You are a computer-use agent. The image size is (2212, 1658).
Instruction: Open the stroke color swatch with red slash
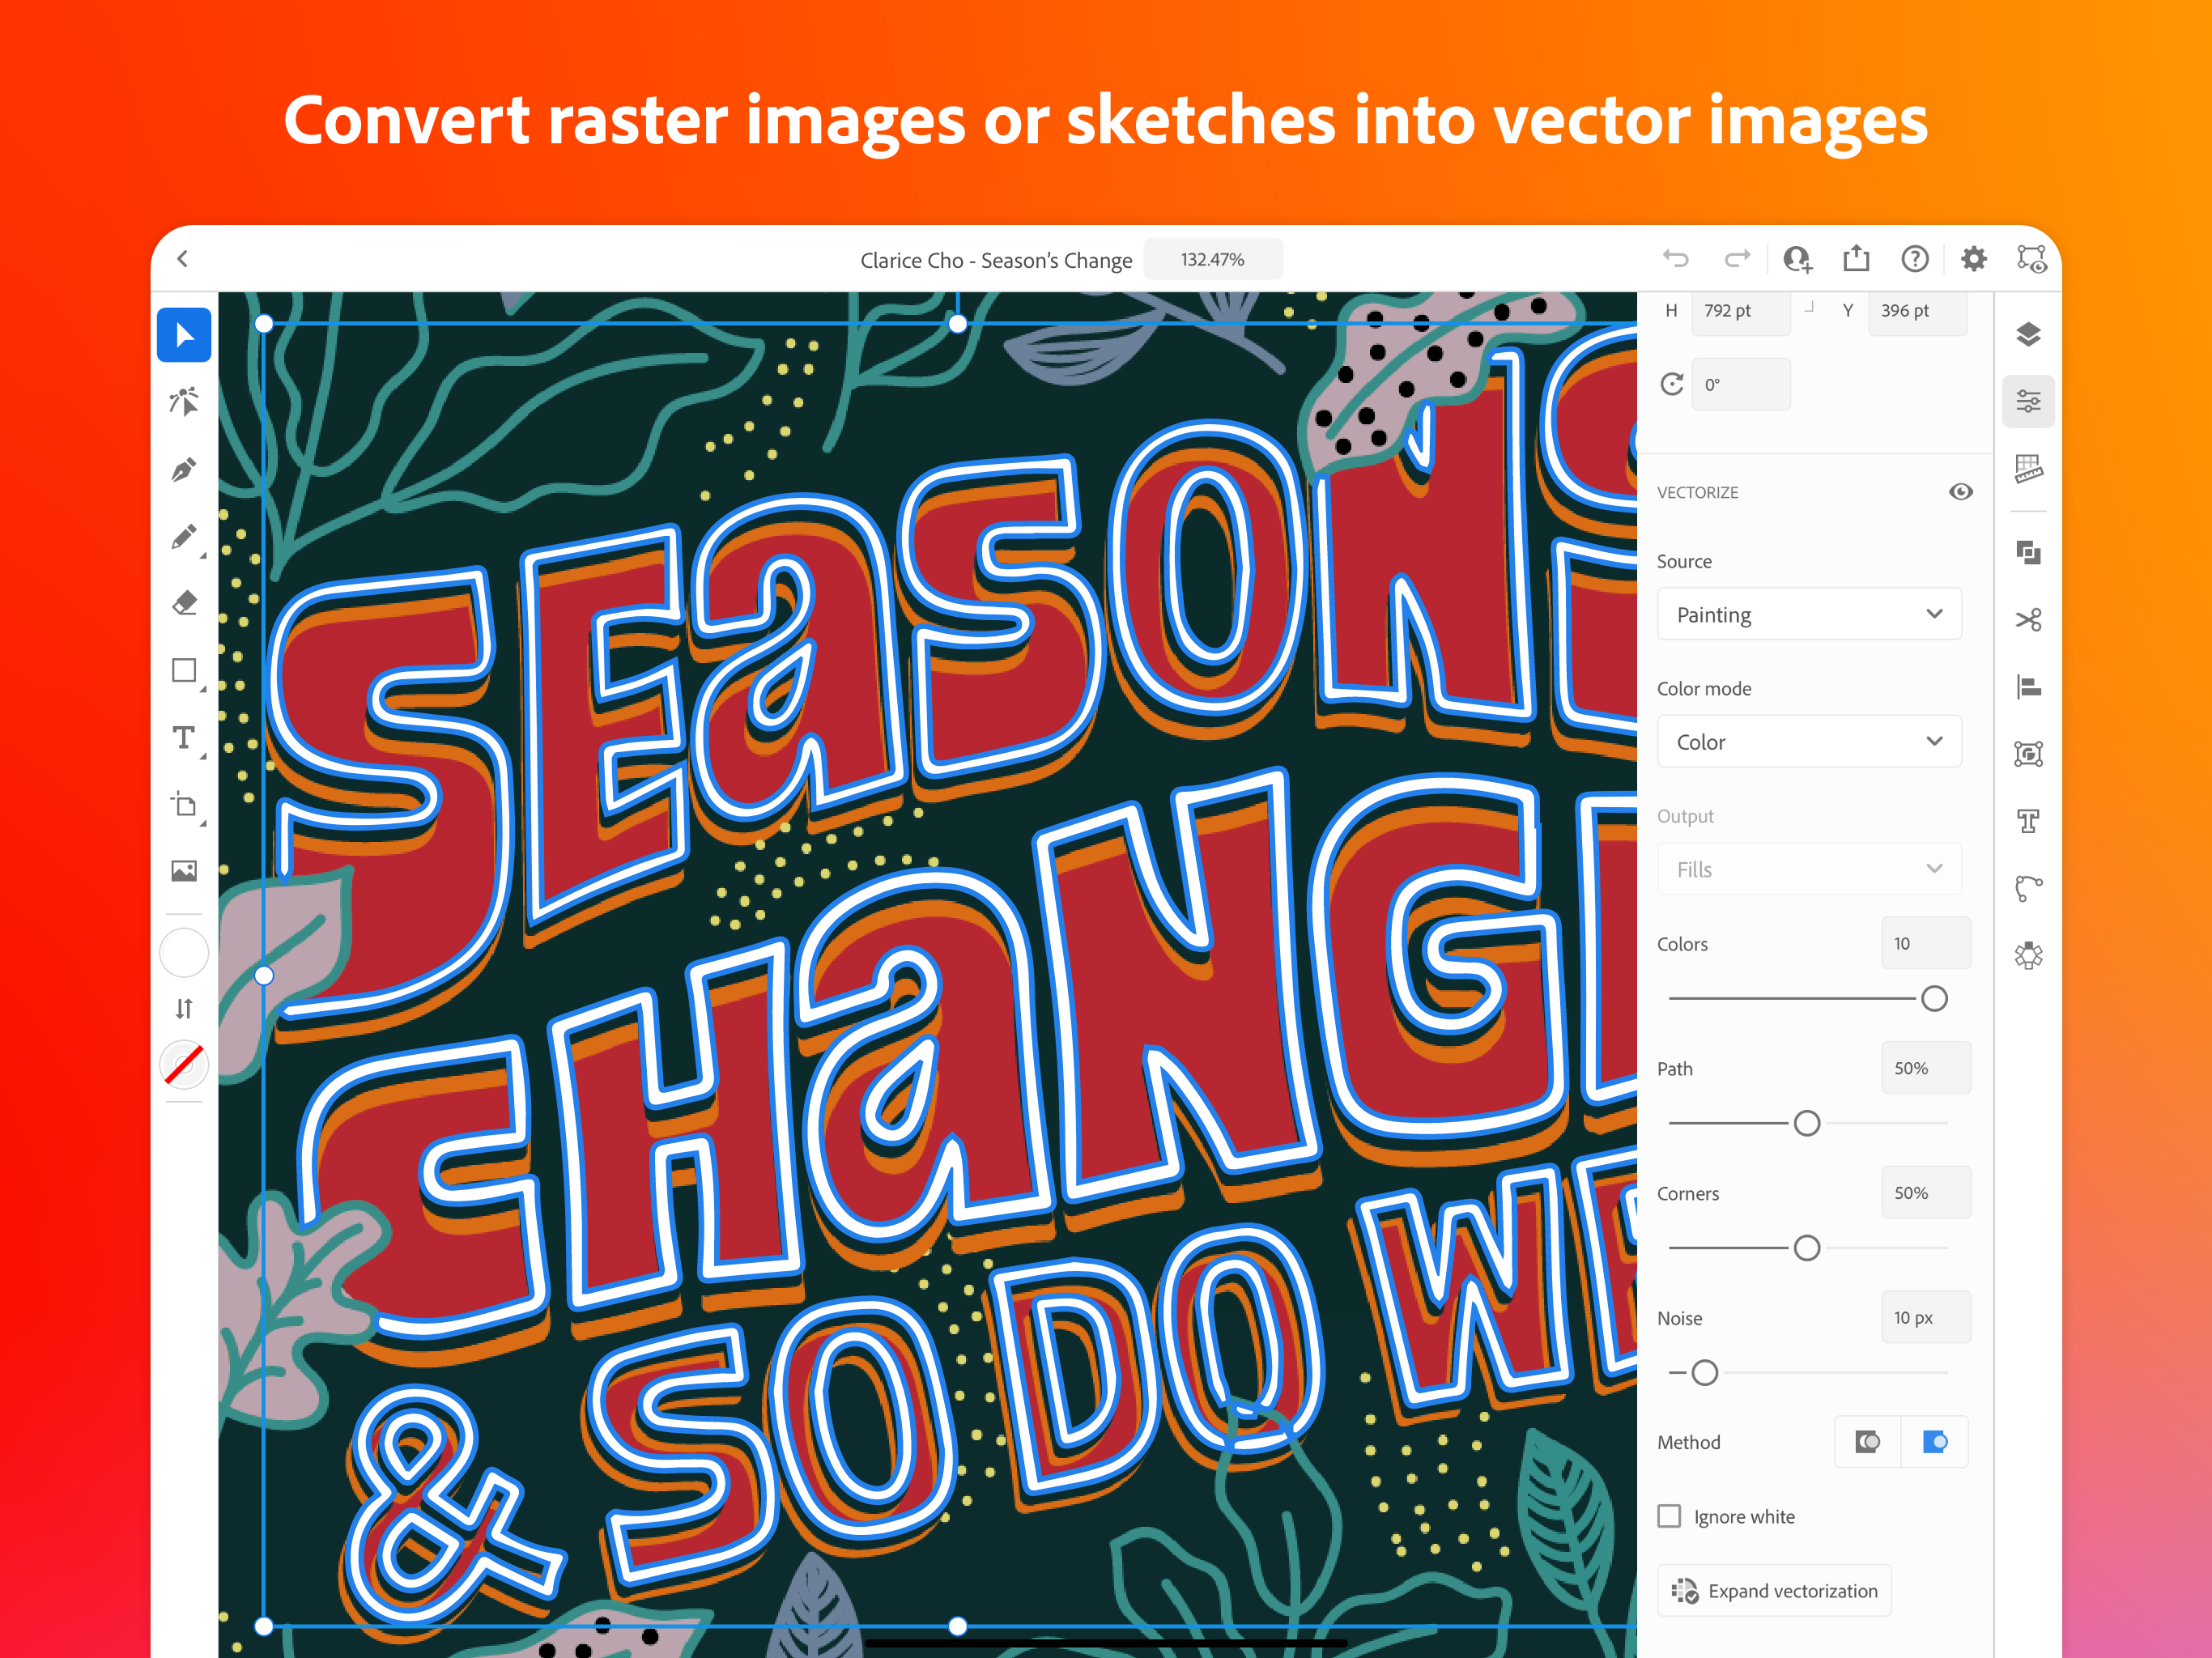tap(184, 1064)
